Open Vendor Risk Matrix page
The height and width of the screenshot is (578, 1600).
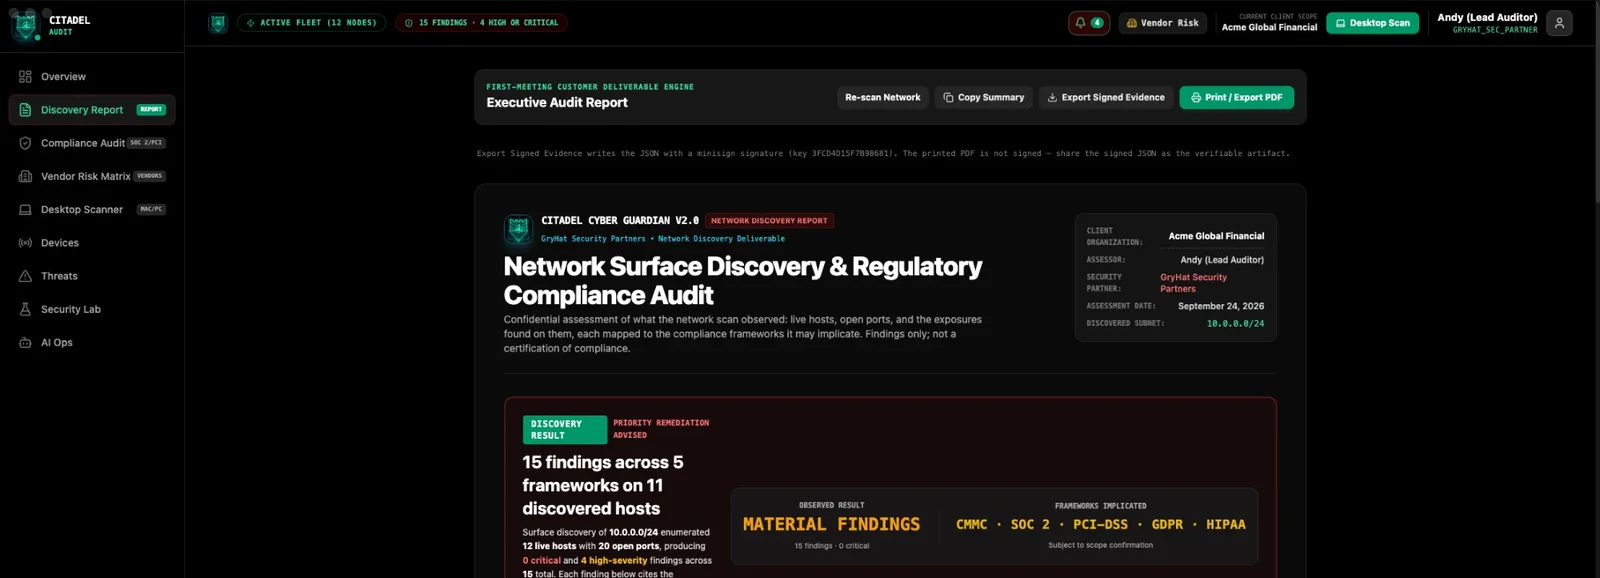coord(92,176)
